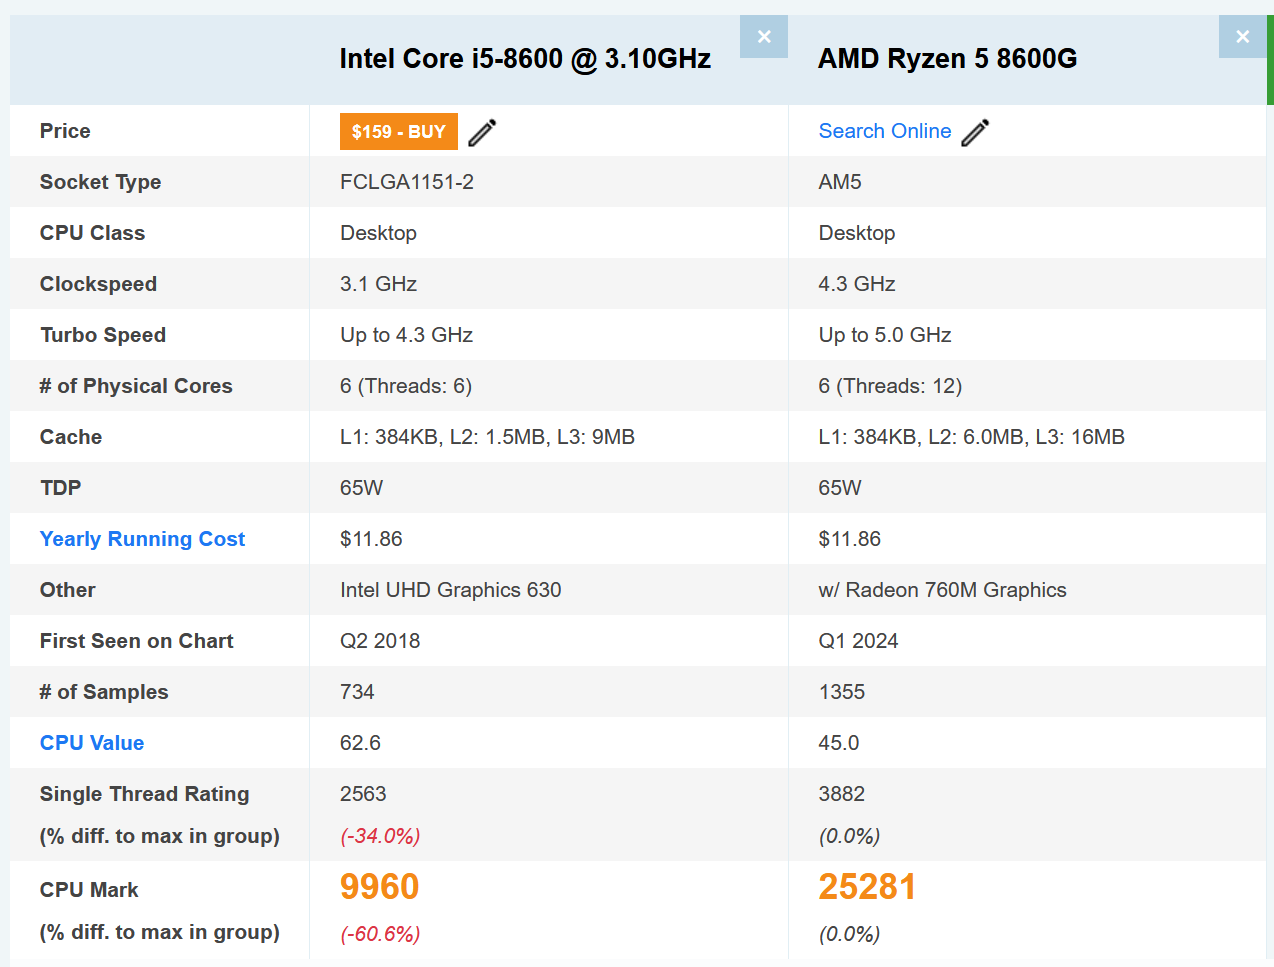Image resolution: width=1274 pixels, height=967 pixels.
Task: Click the 3882 single thread rating
Action: (x=841, y=794)
